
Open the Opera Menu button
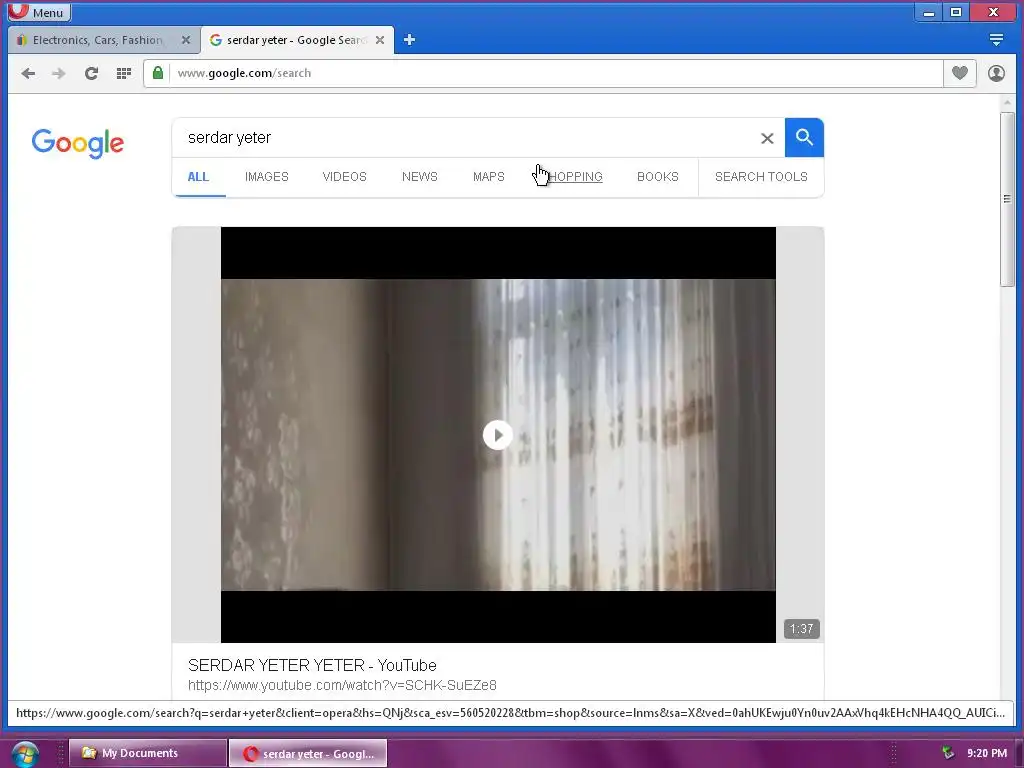tap(38, 12)
